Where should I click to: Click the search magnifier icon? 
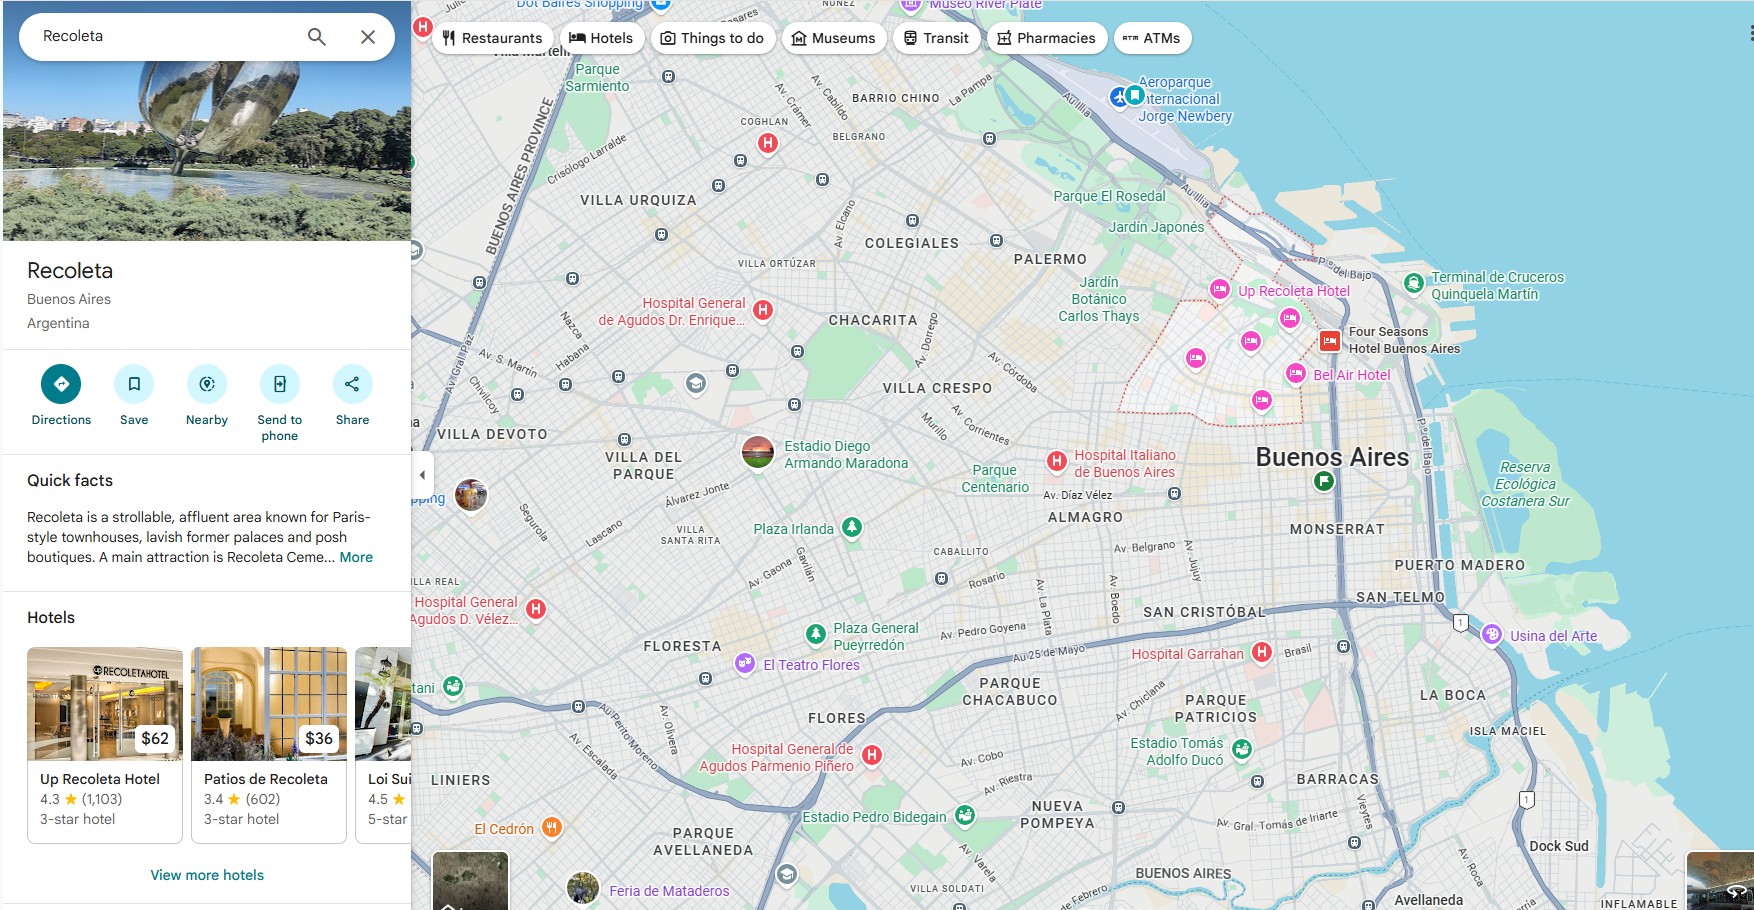point(316,37)
